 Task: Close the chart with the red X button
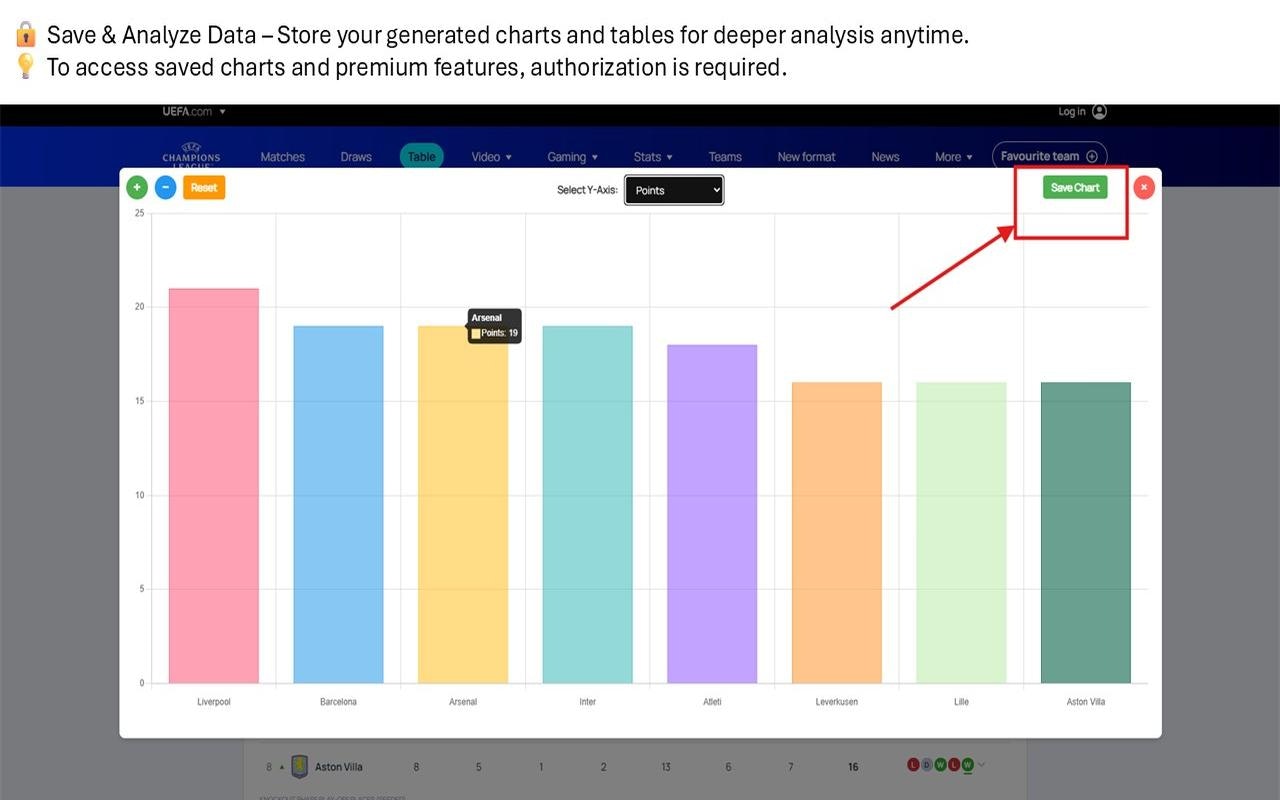point(1144,187)
